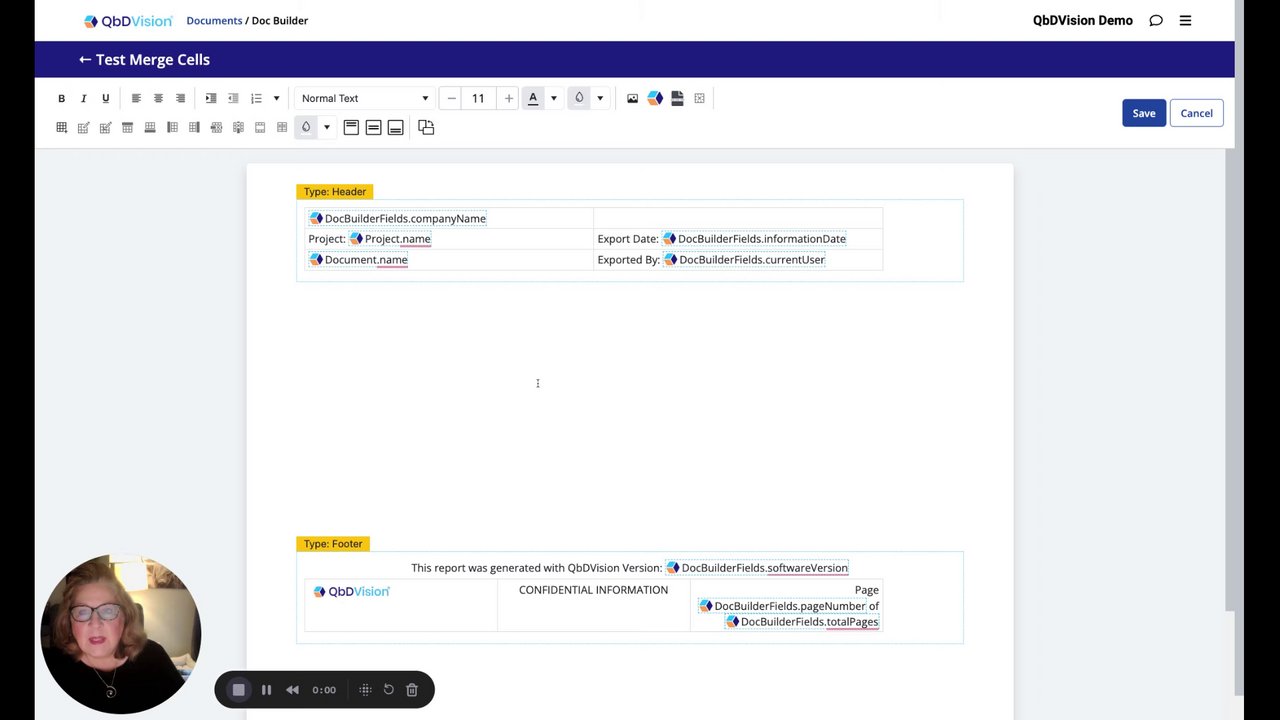This screenshot has height=720, width=1280.
Task: Insert a QbDVision field
Action: coord(655,98)
